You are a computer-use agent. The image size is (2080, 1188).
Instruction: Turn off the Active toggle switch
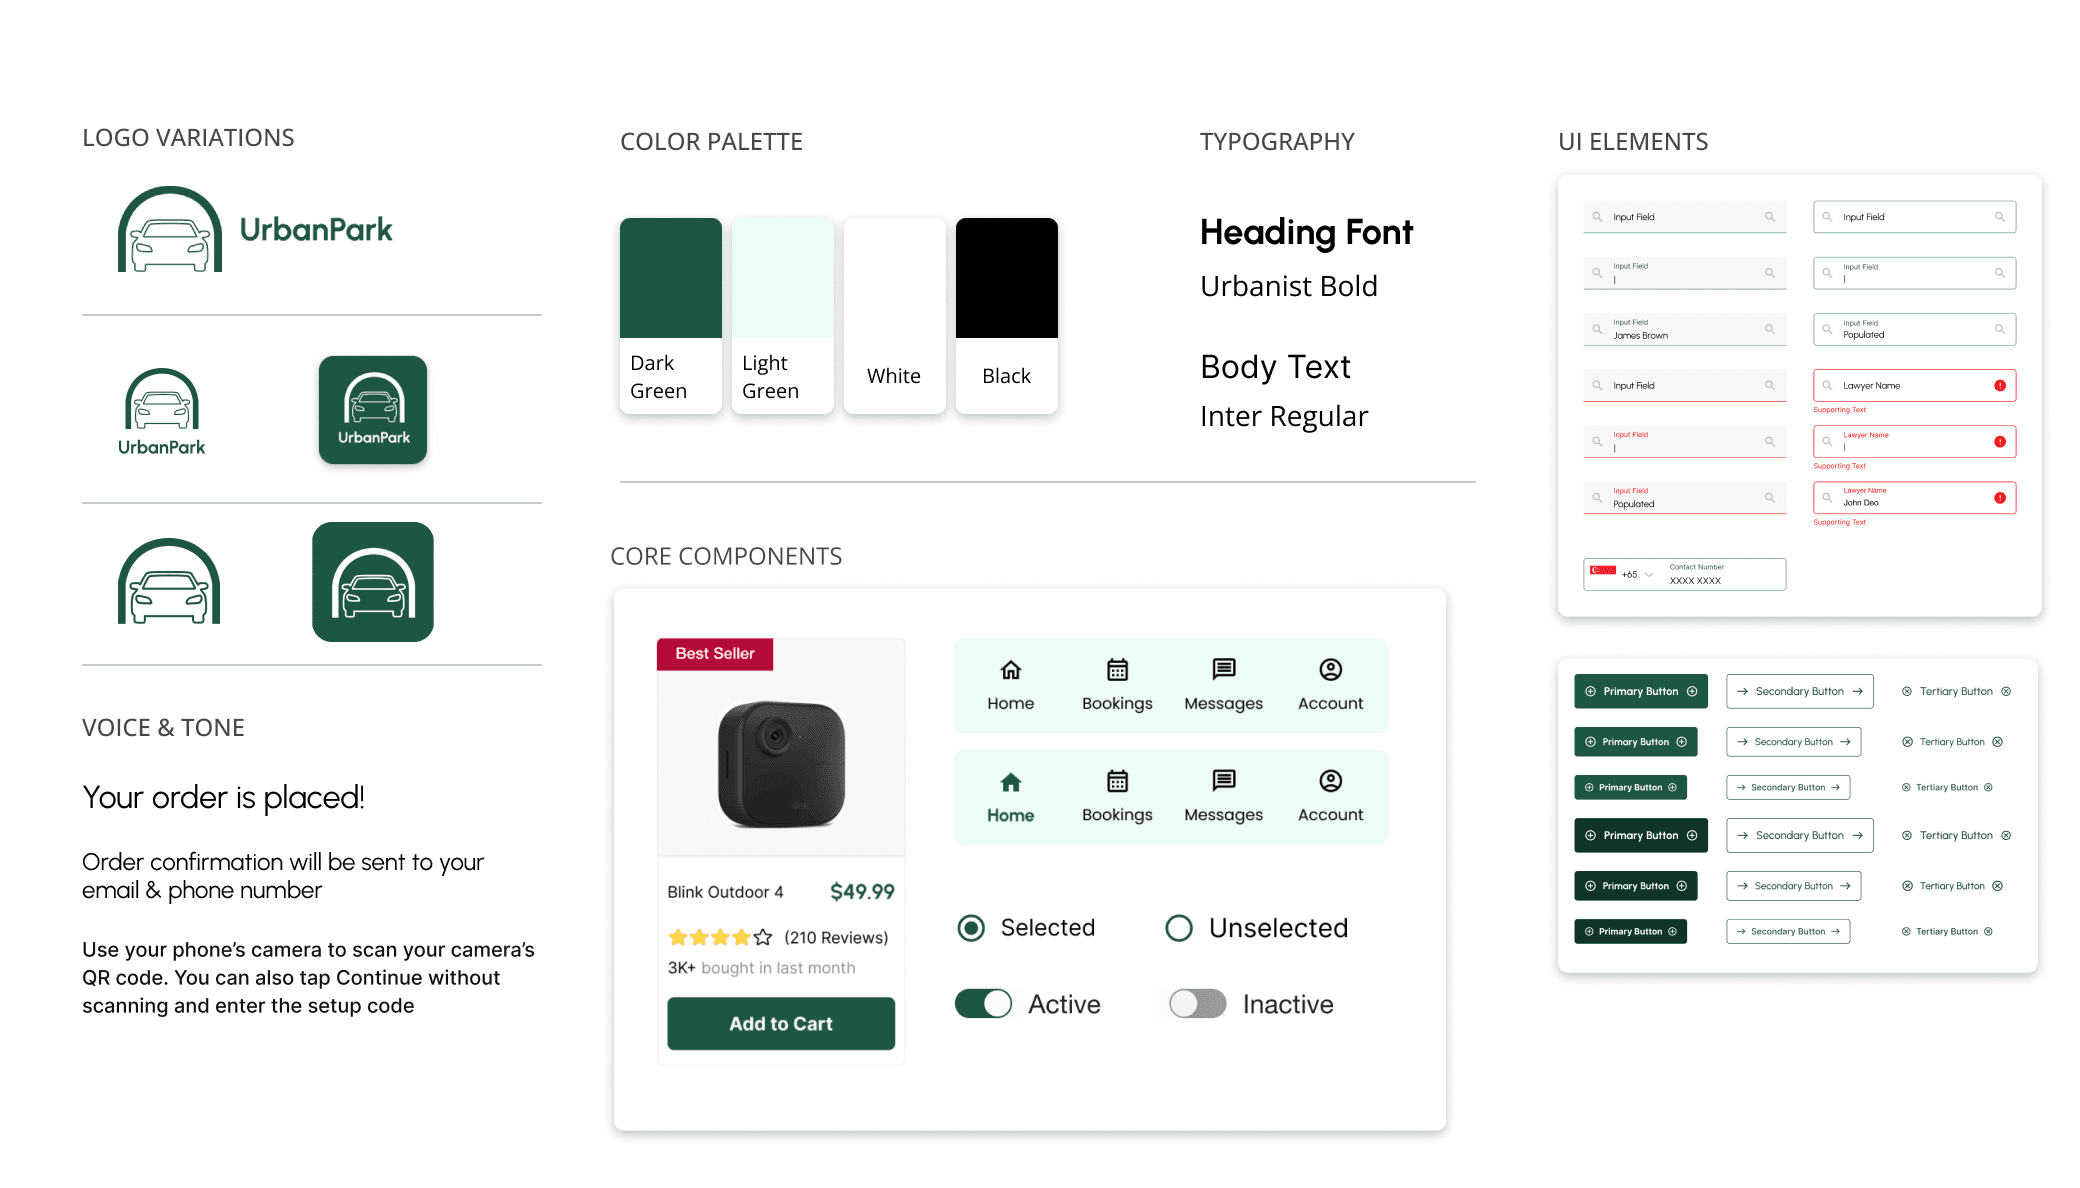point(984,1004)
